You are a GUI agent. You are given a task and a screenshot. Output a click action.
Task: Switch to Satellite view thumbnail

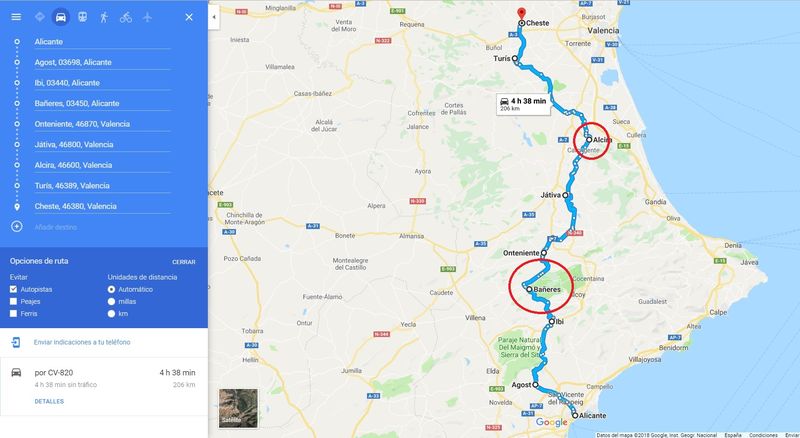click(238, 408)
